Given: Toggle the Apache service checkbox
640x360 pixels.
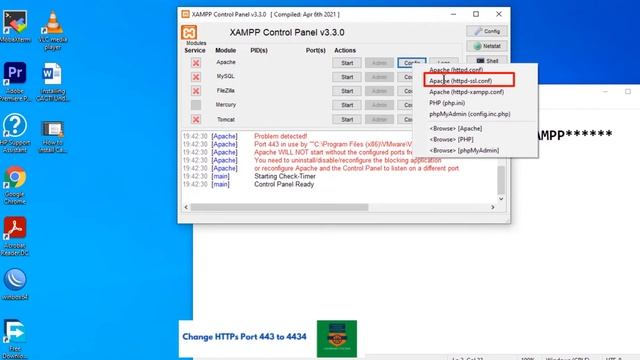Looking at the screenshot, I should point(196,63).
